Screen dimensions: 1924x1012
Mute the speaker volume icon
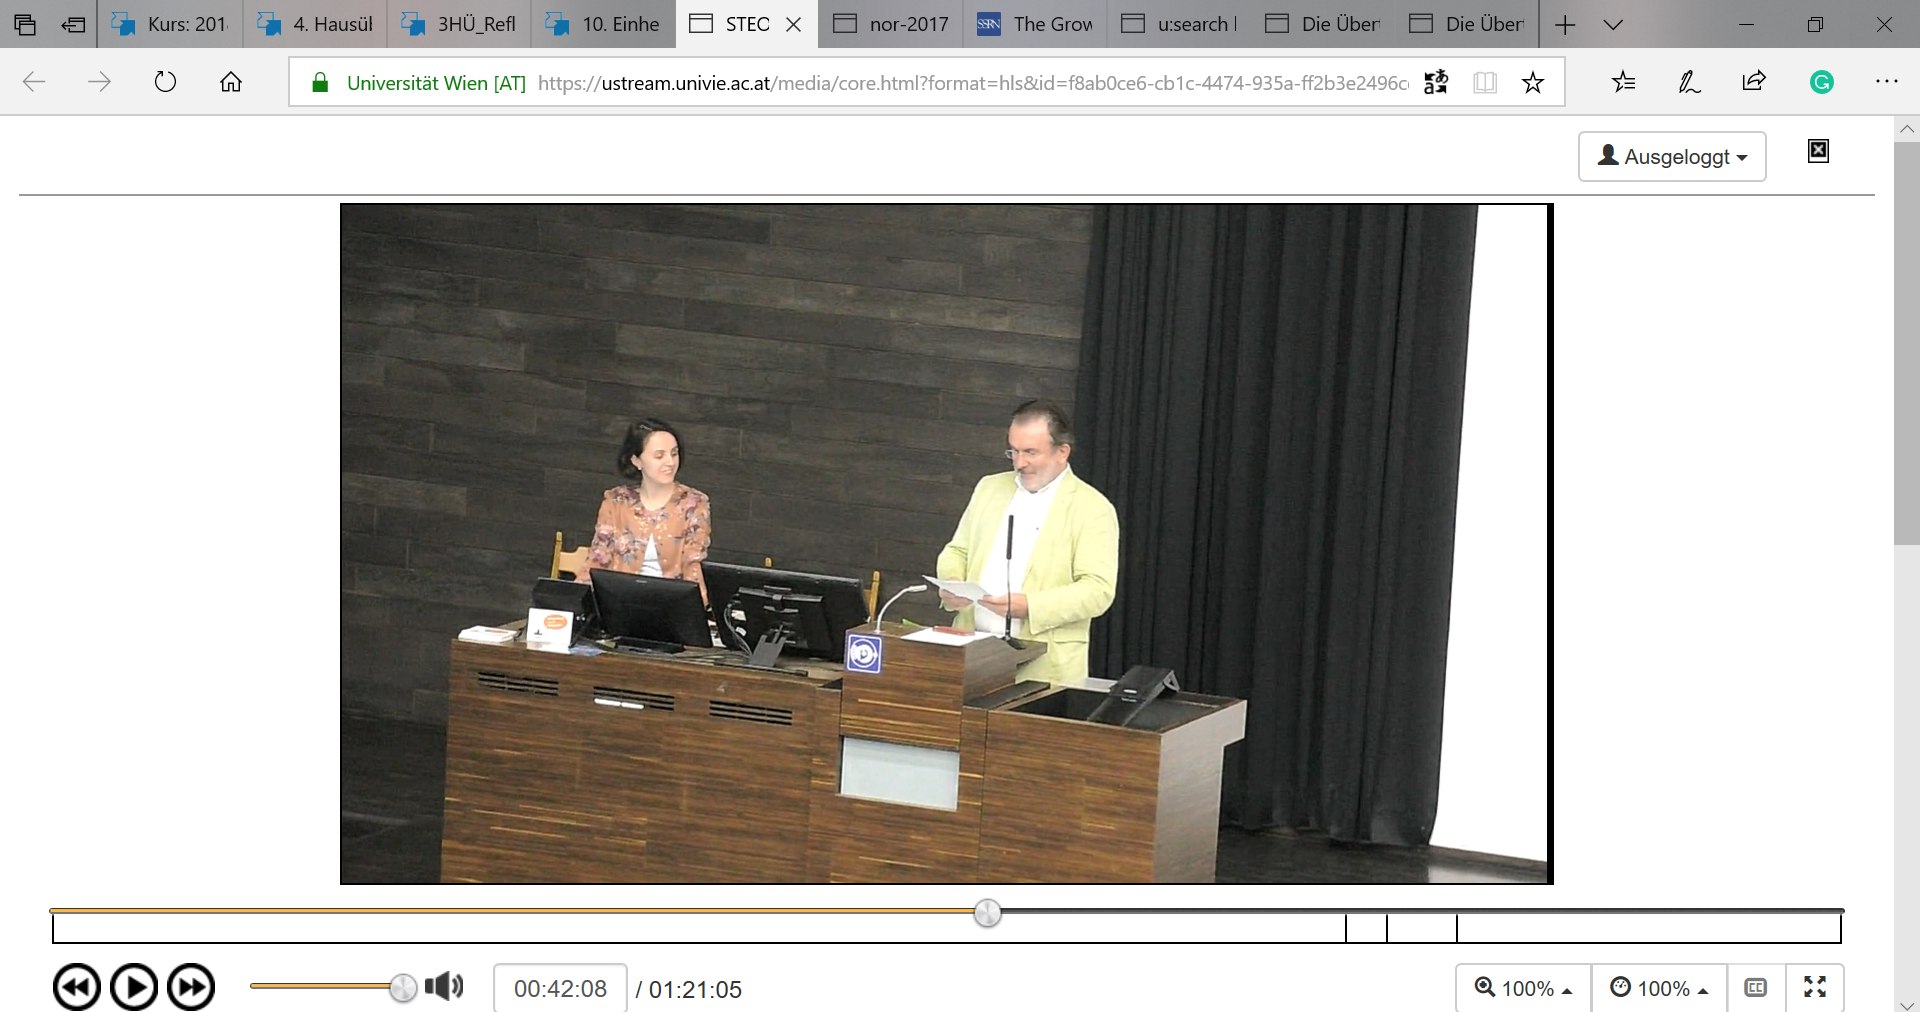[x=444, y=987]
